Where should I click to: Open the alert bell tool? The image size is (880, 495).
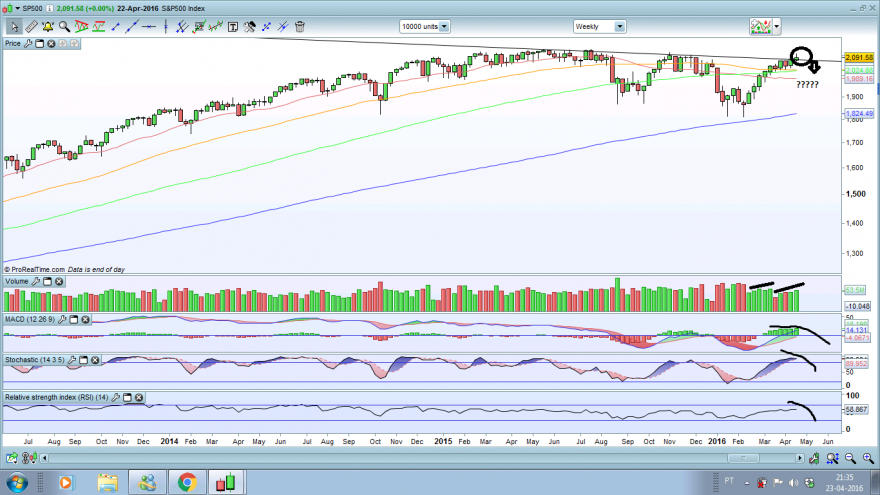(x=48, y=26)
